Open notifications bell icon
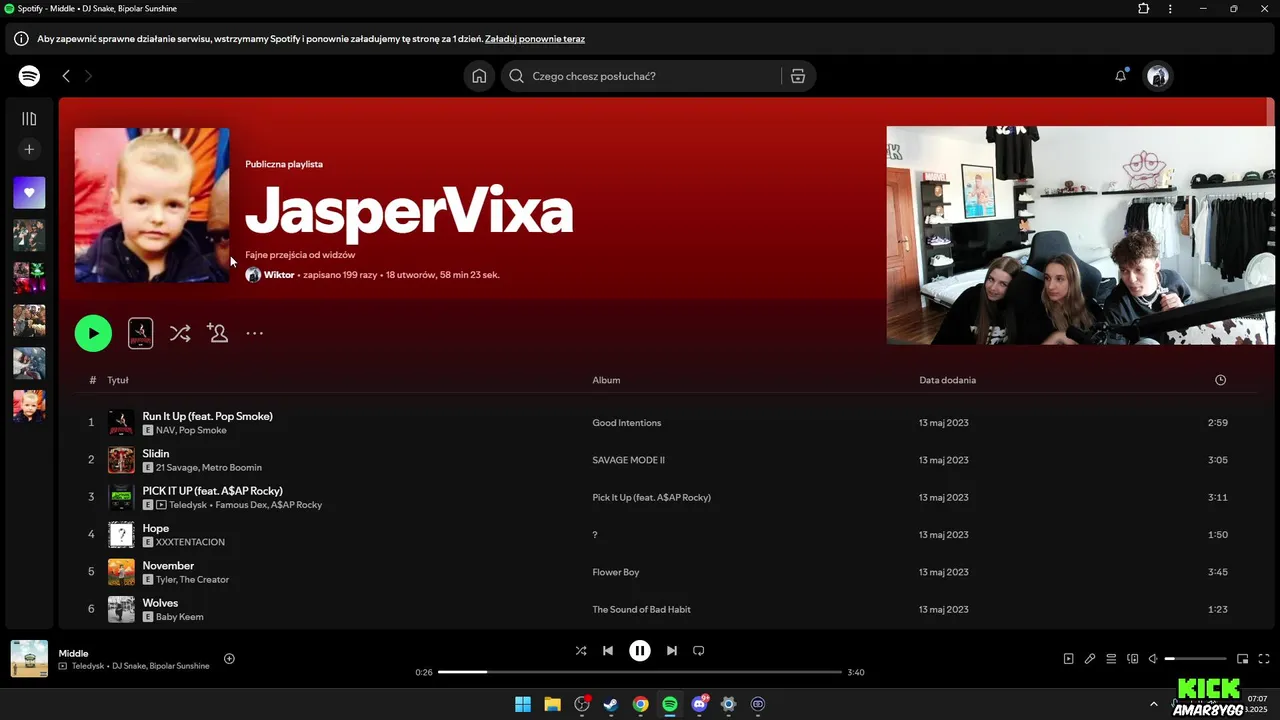Image resolution: width=1280 pixels, height=720 pixels. (1121, 76)
